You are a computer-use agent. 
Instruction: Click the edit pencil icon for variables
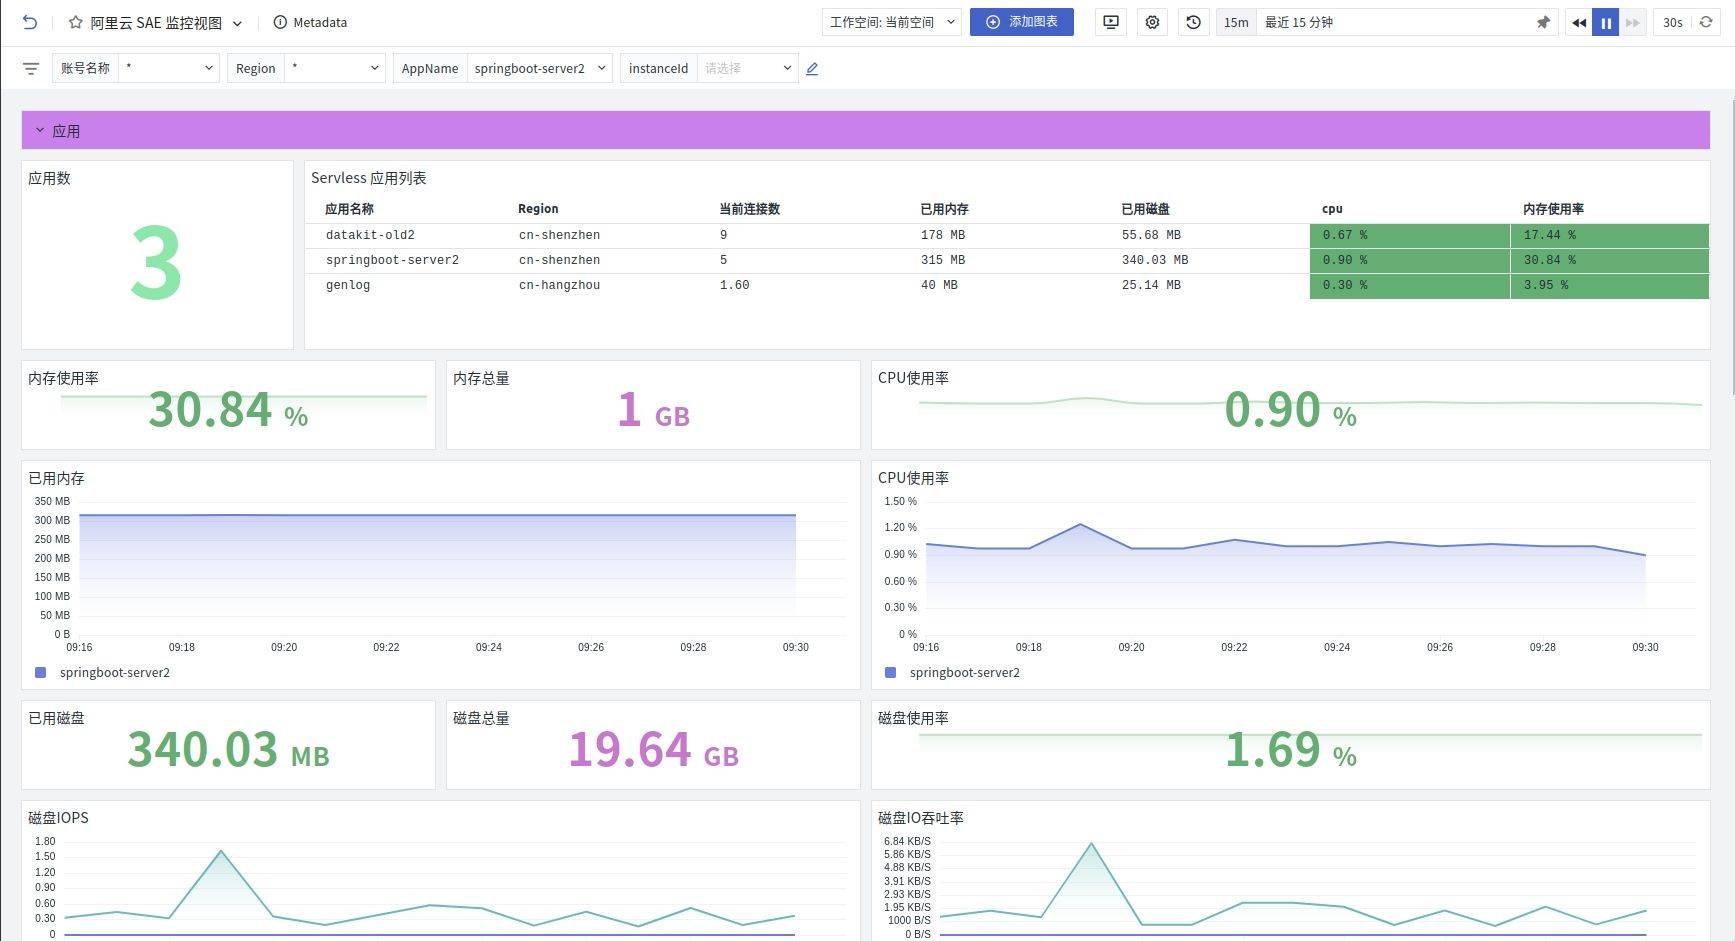point(812,69)
